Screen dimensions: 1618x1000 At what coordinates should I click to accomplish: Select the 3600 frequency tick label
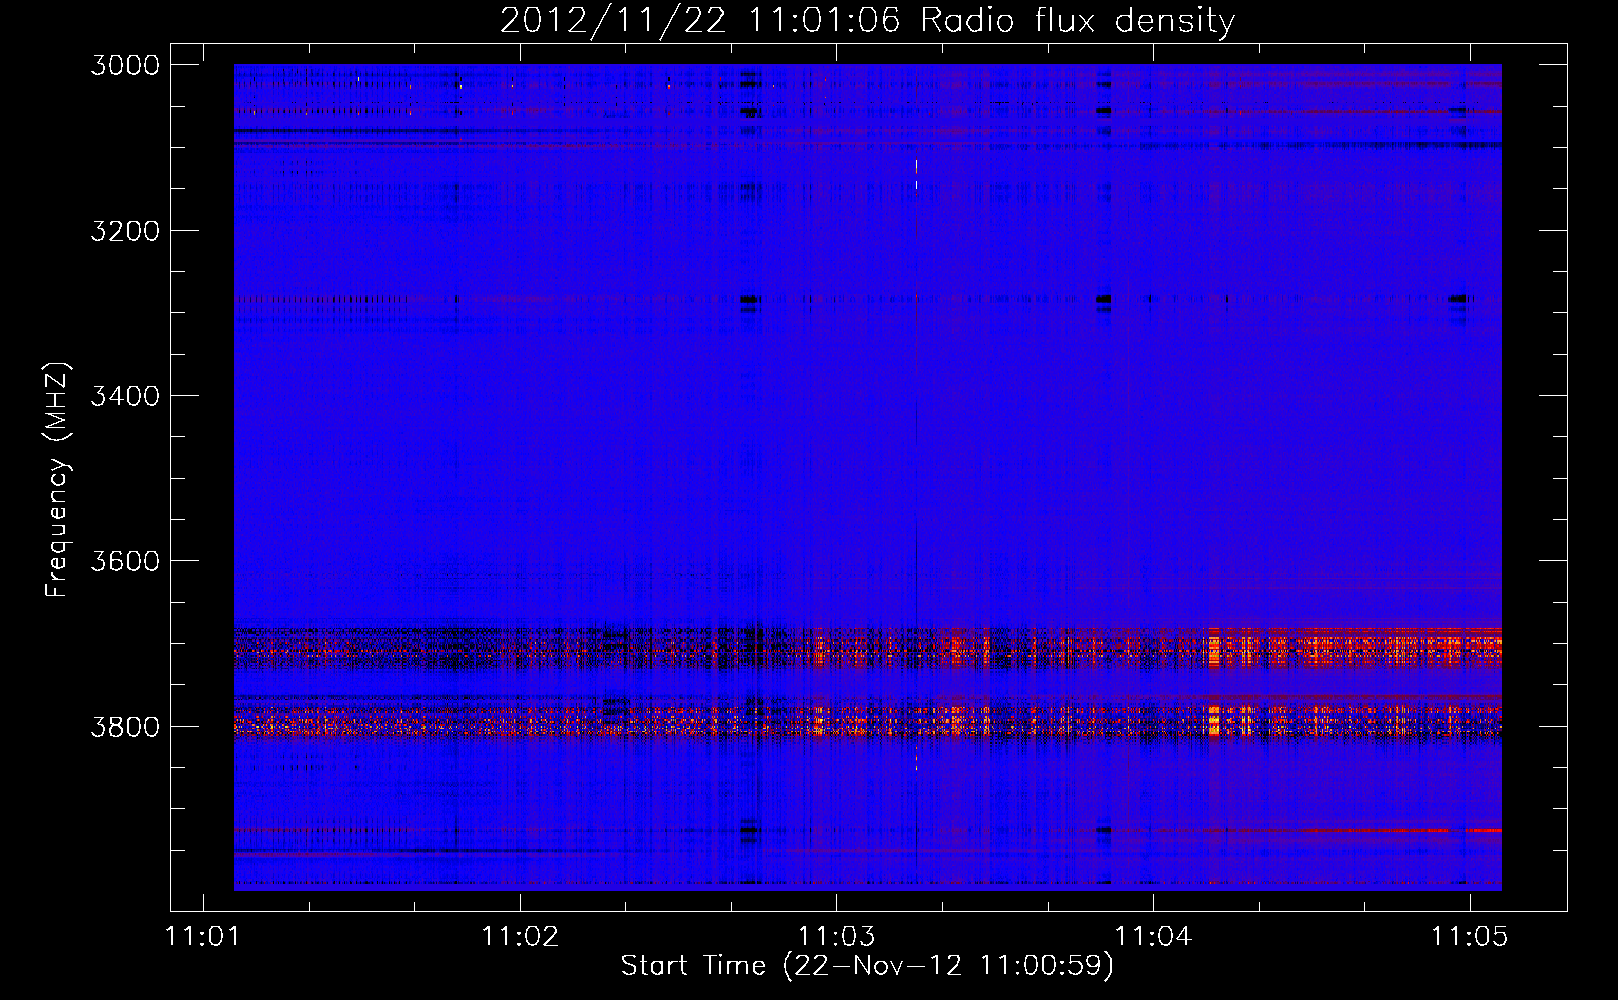[125, 561]
